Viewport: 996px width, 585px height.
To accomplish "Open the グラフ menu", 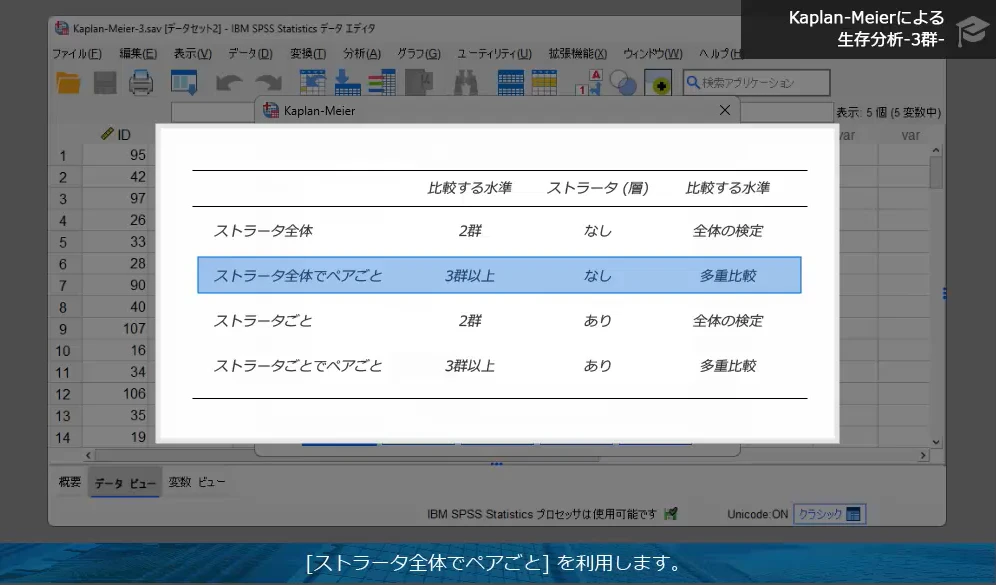I will click(417, 52).
